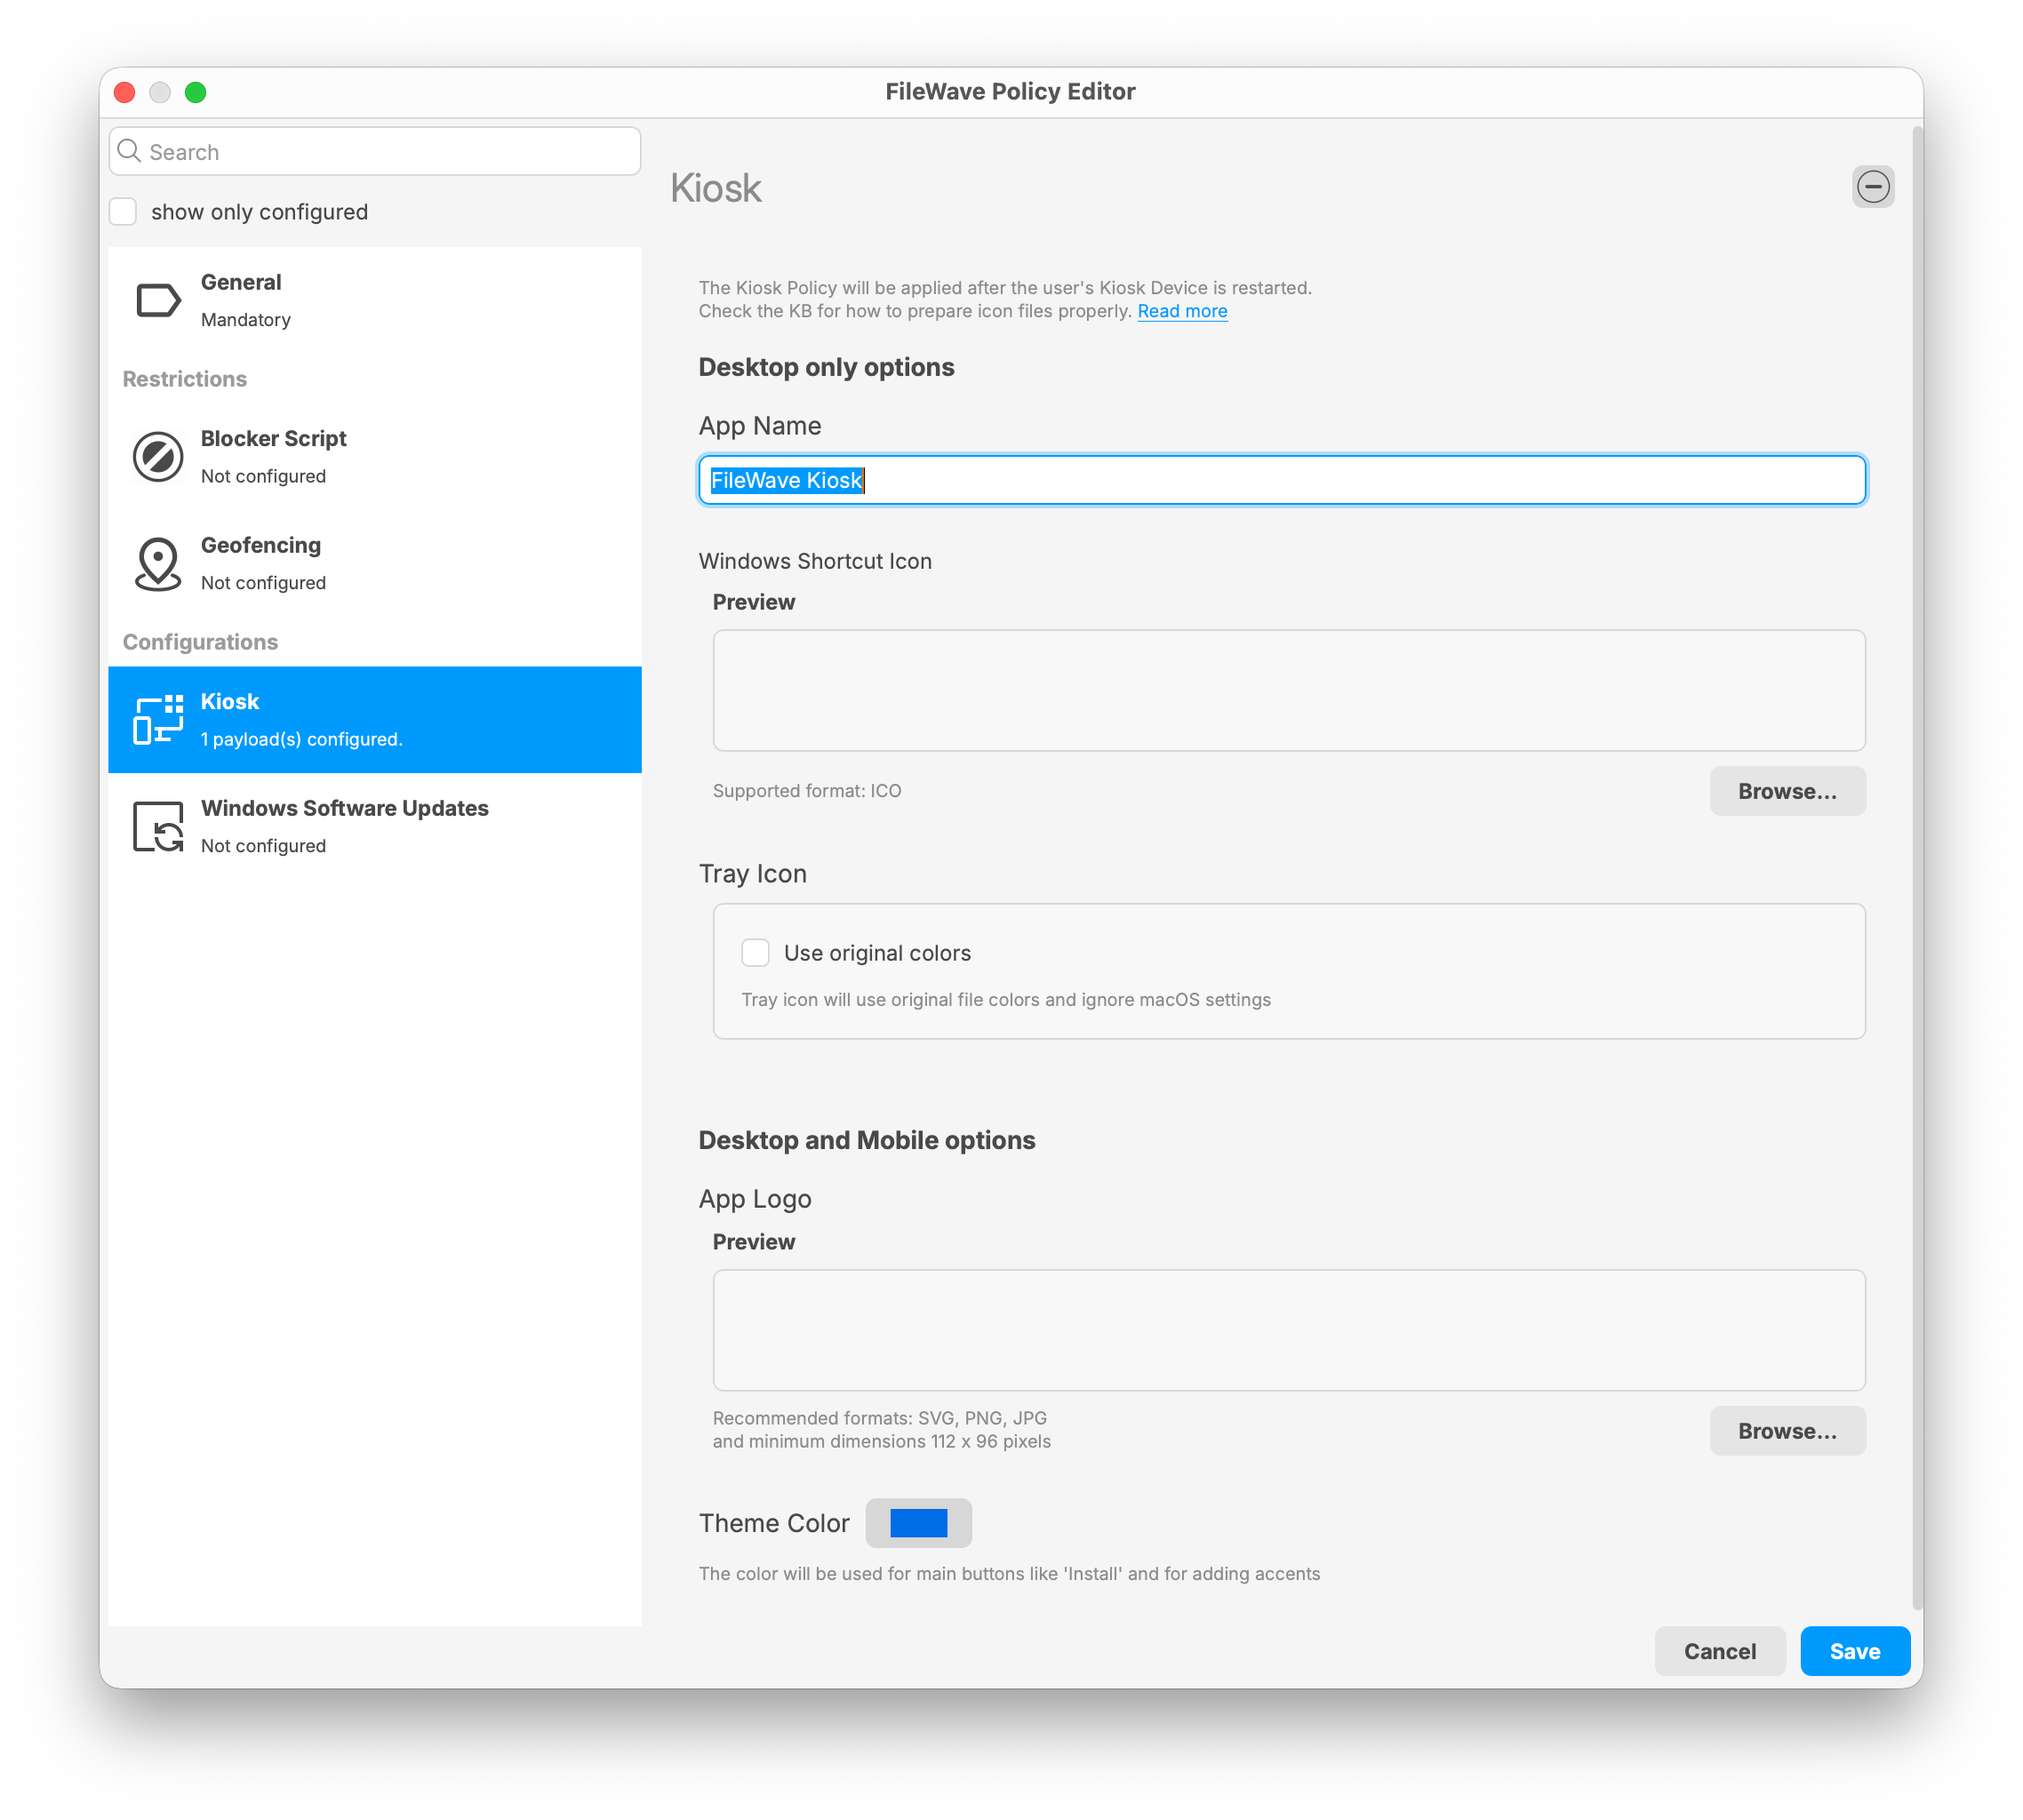Save the policy

click(1855, 1651)
